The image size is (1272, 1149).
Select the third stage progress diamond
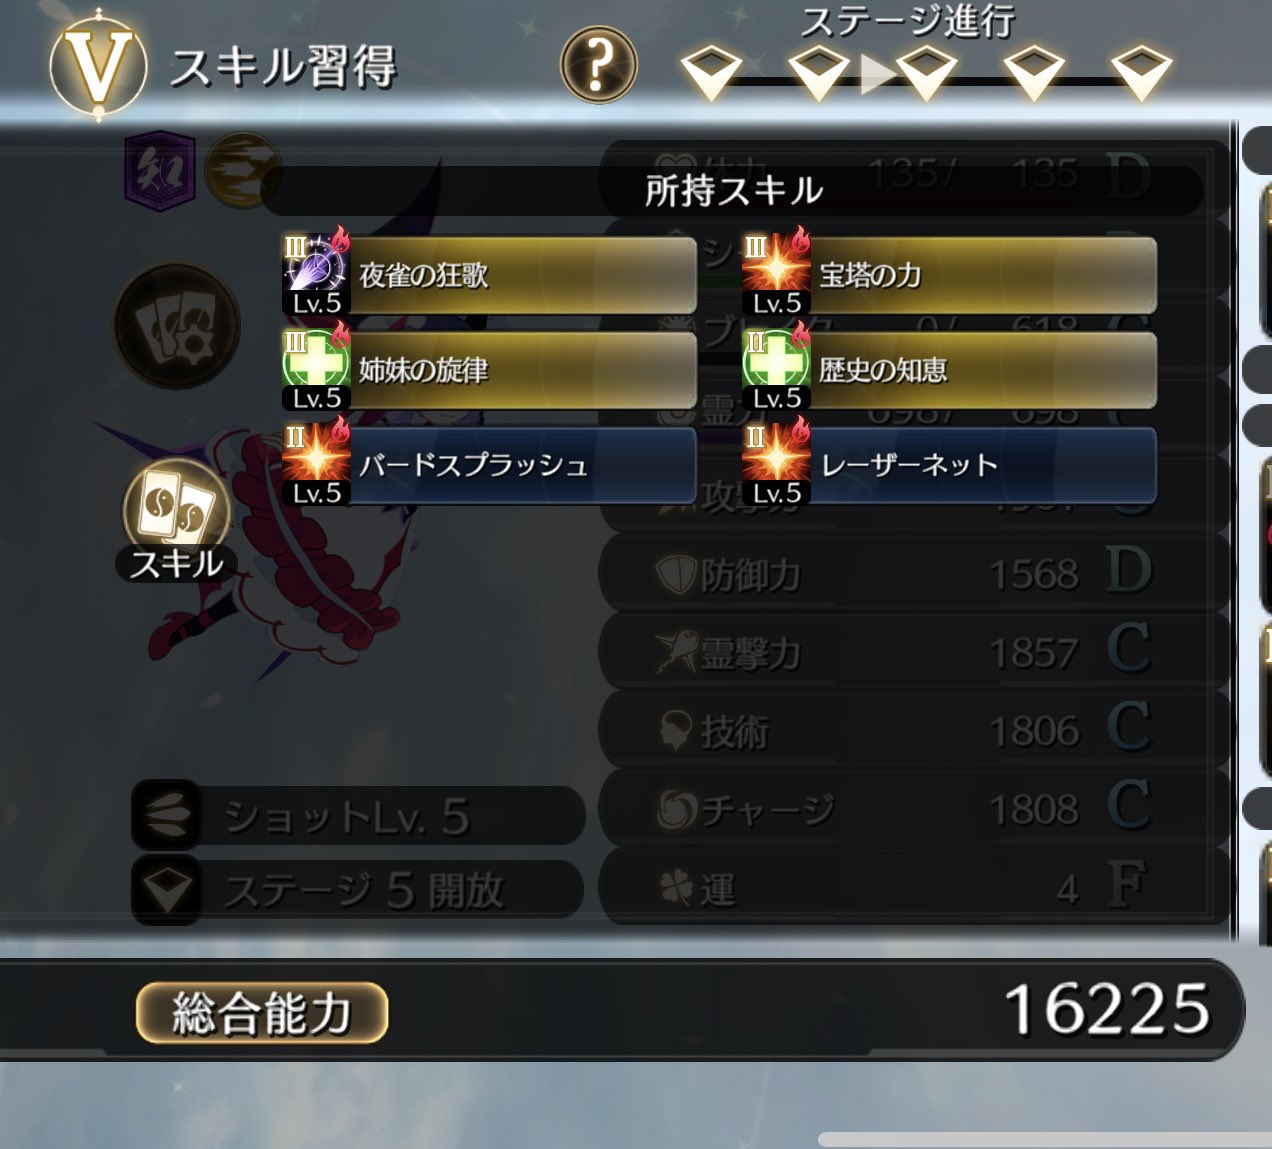click(926, 72)
